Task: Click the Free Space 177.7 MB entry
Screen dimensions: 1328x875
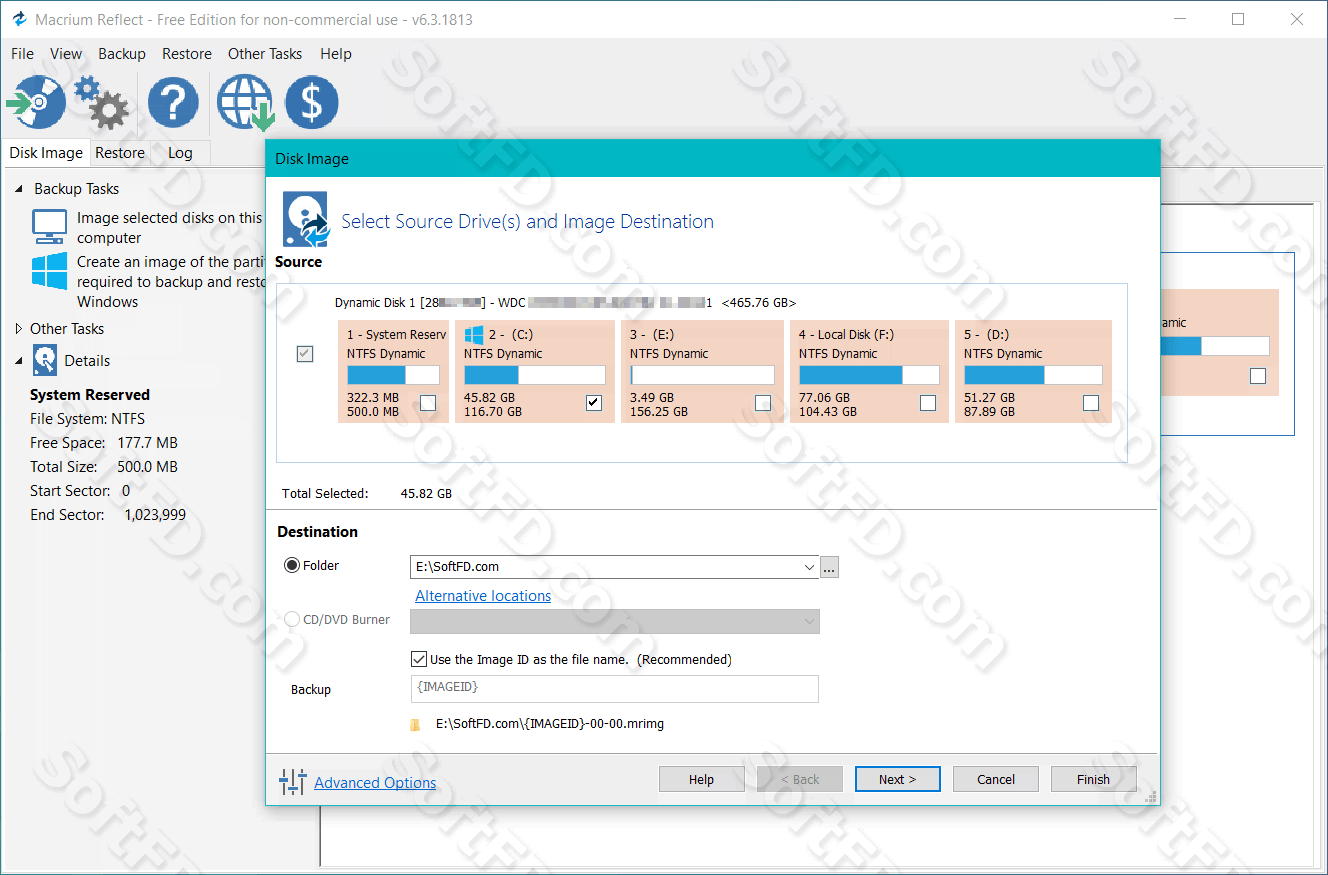Action: (x=104, y=443)
